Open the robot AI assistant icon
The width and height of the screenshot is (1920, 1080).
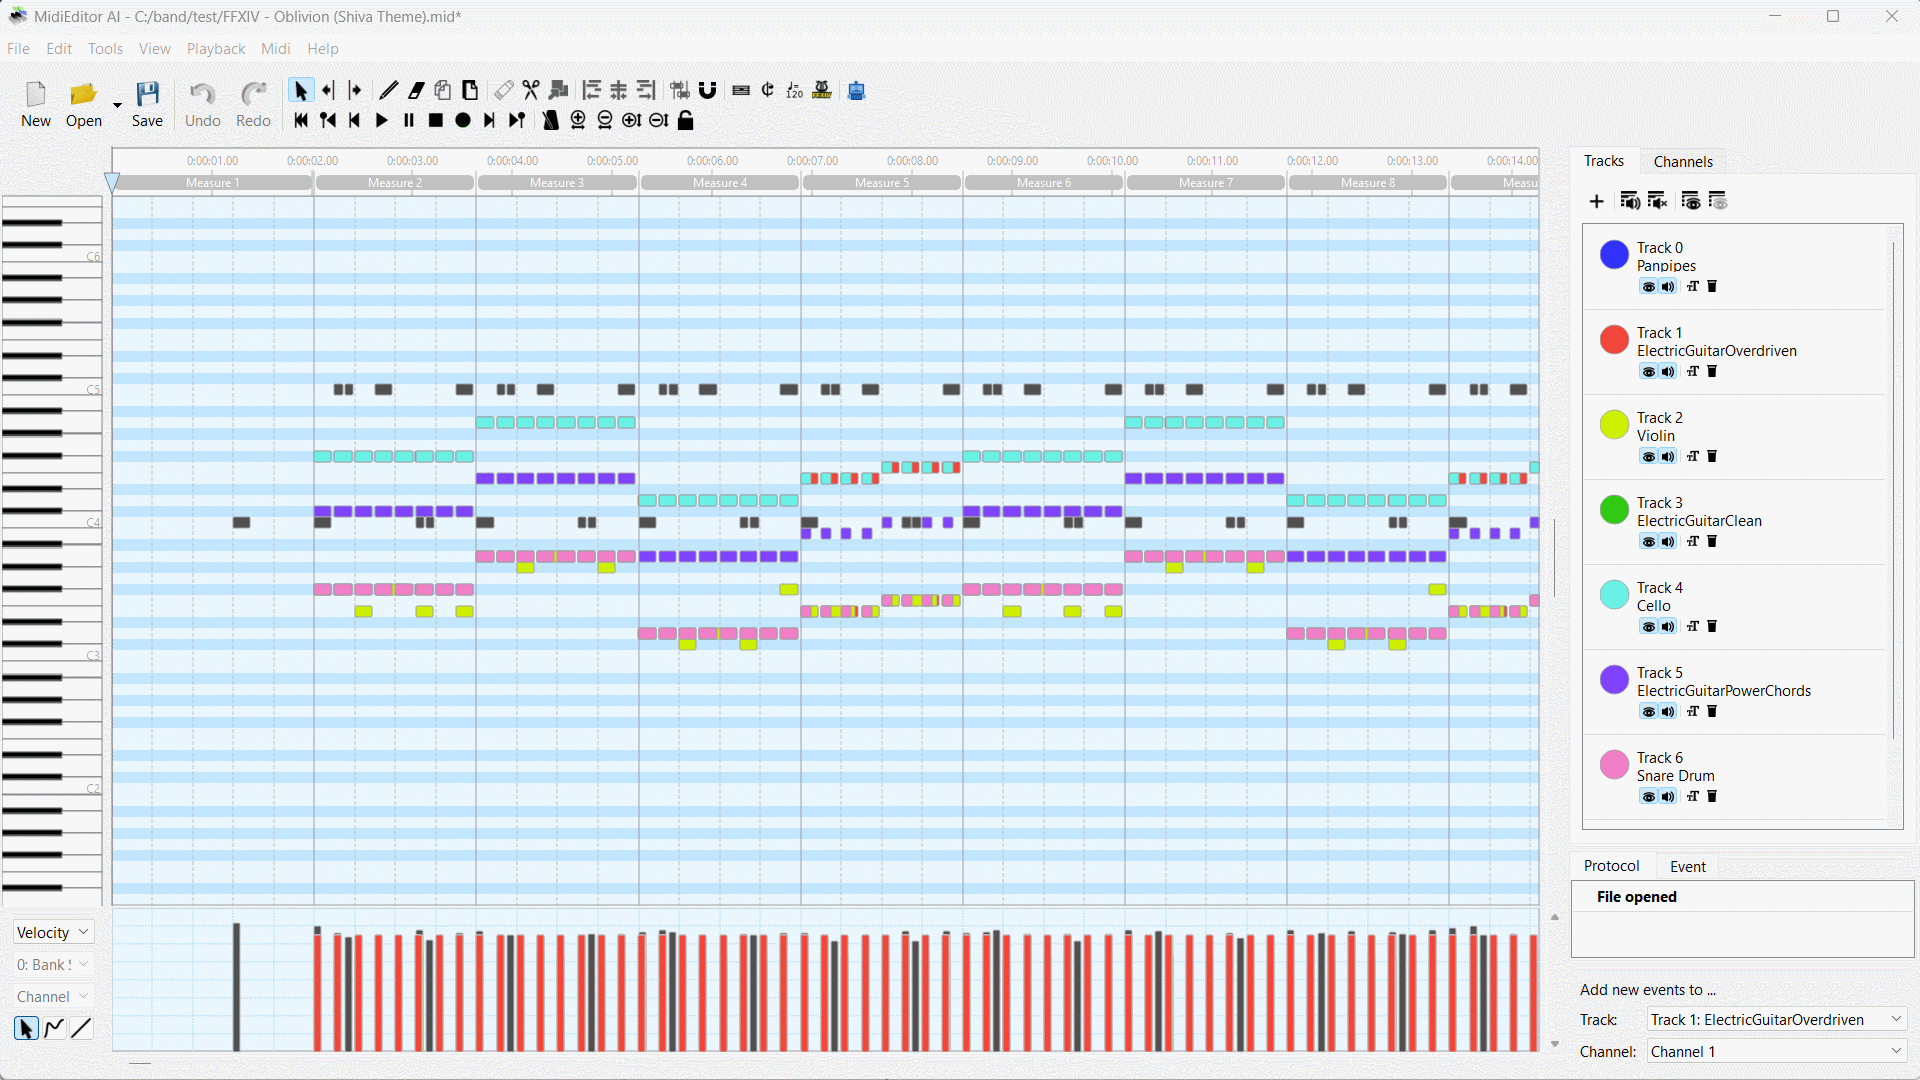tap(856, 91)
